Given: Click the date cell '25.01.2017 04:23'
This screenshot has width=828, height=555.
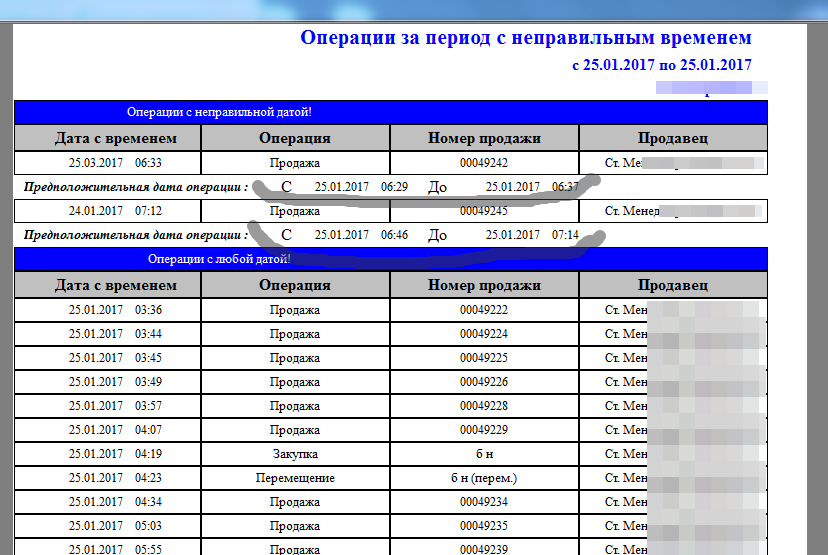Looking at the screenshot, I should [x=108, y=478].
